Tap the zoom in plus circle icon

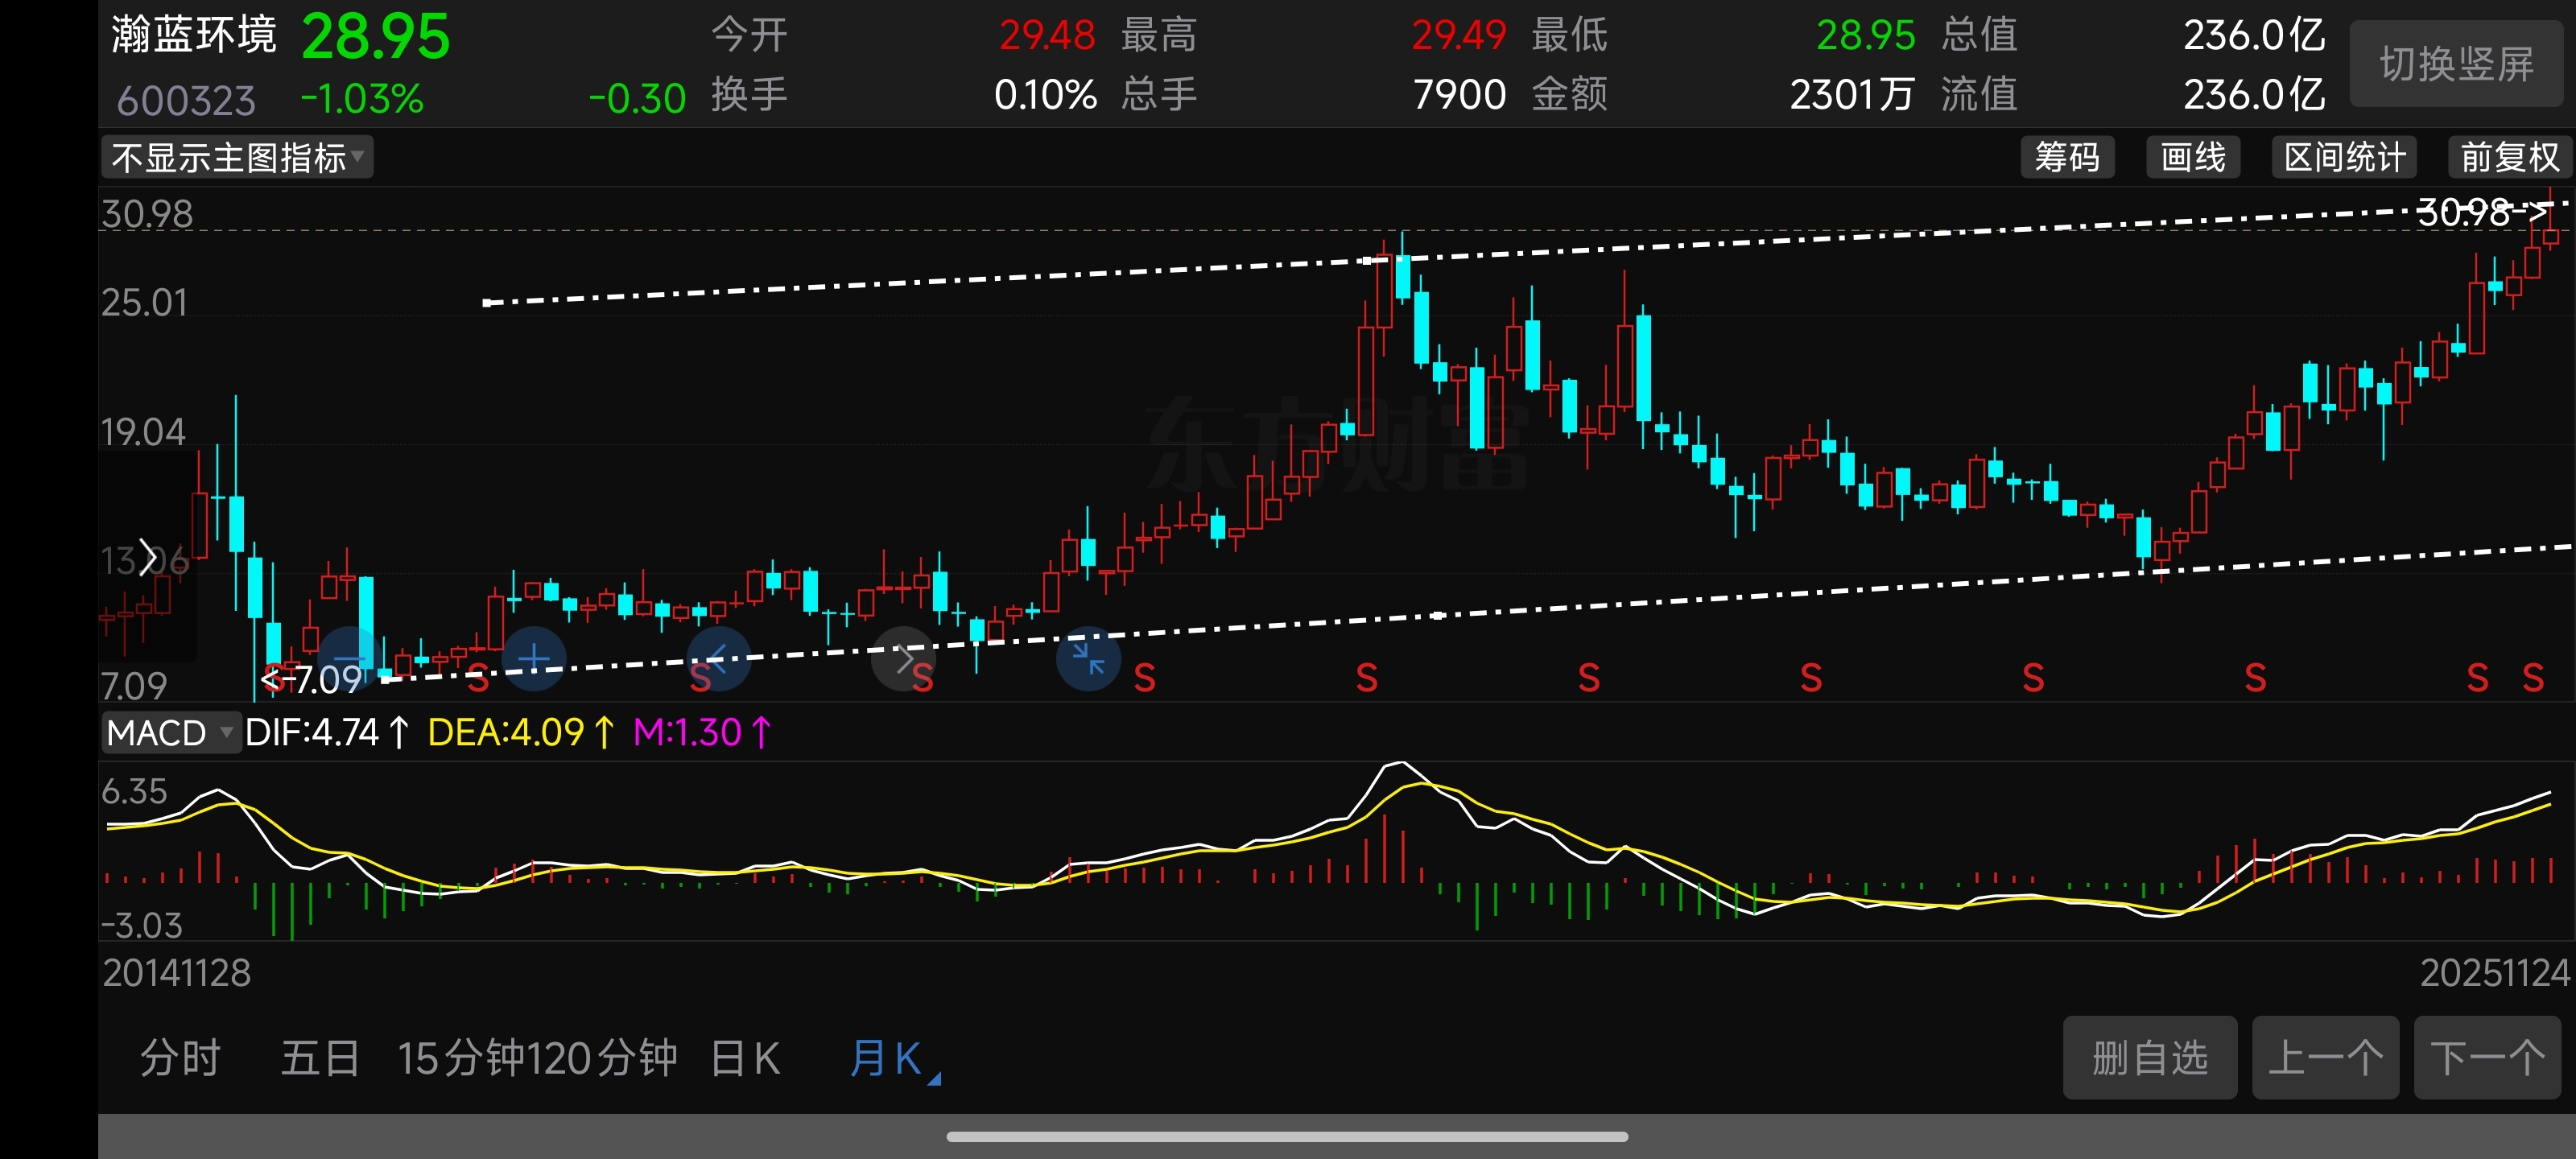(534, 659)
